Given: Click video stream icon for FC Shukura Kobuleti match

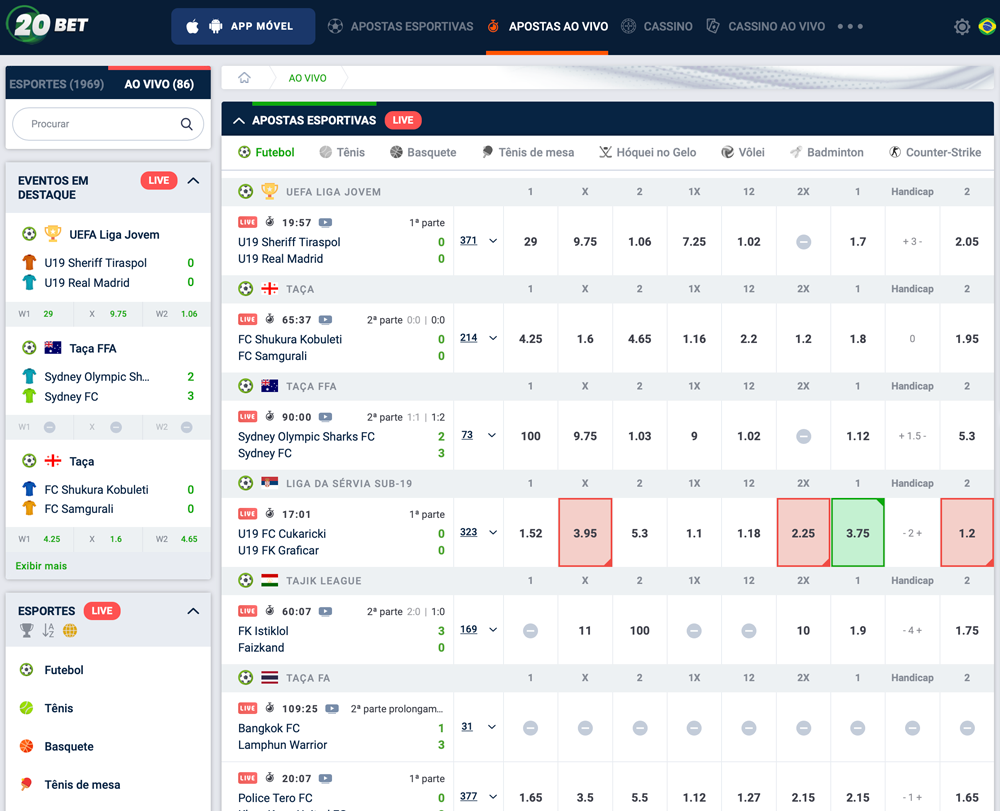Looking at the screenshot, I should [x=325, y=319].
